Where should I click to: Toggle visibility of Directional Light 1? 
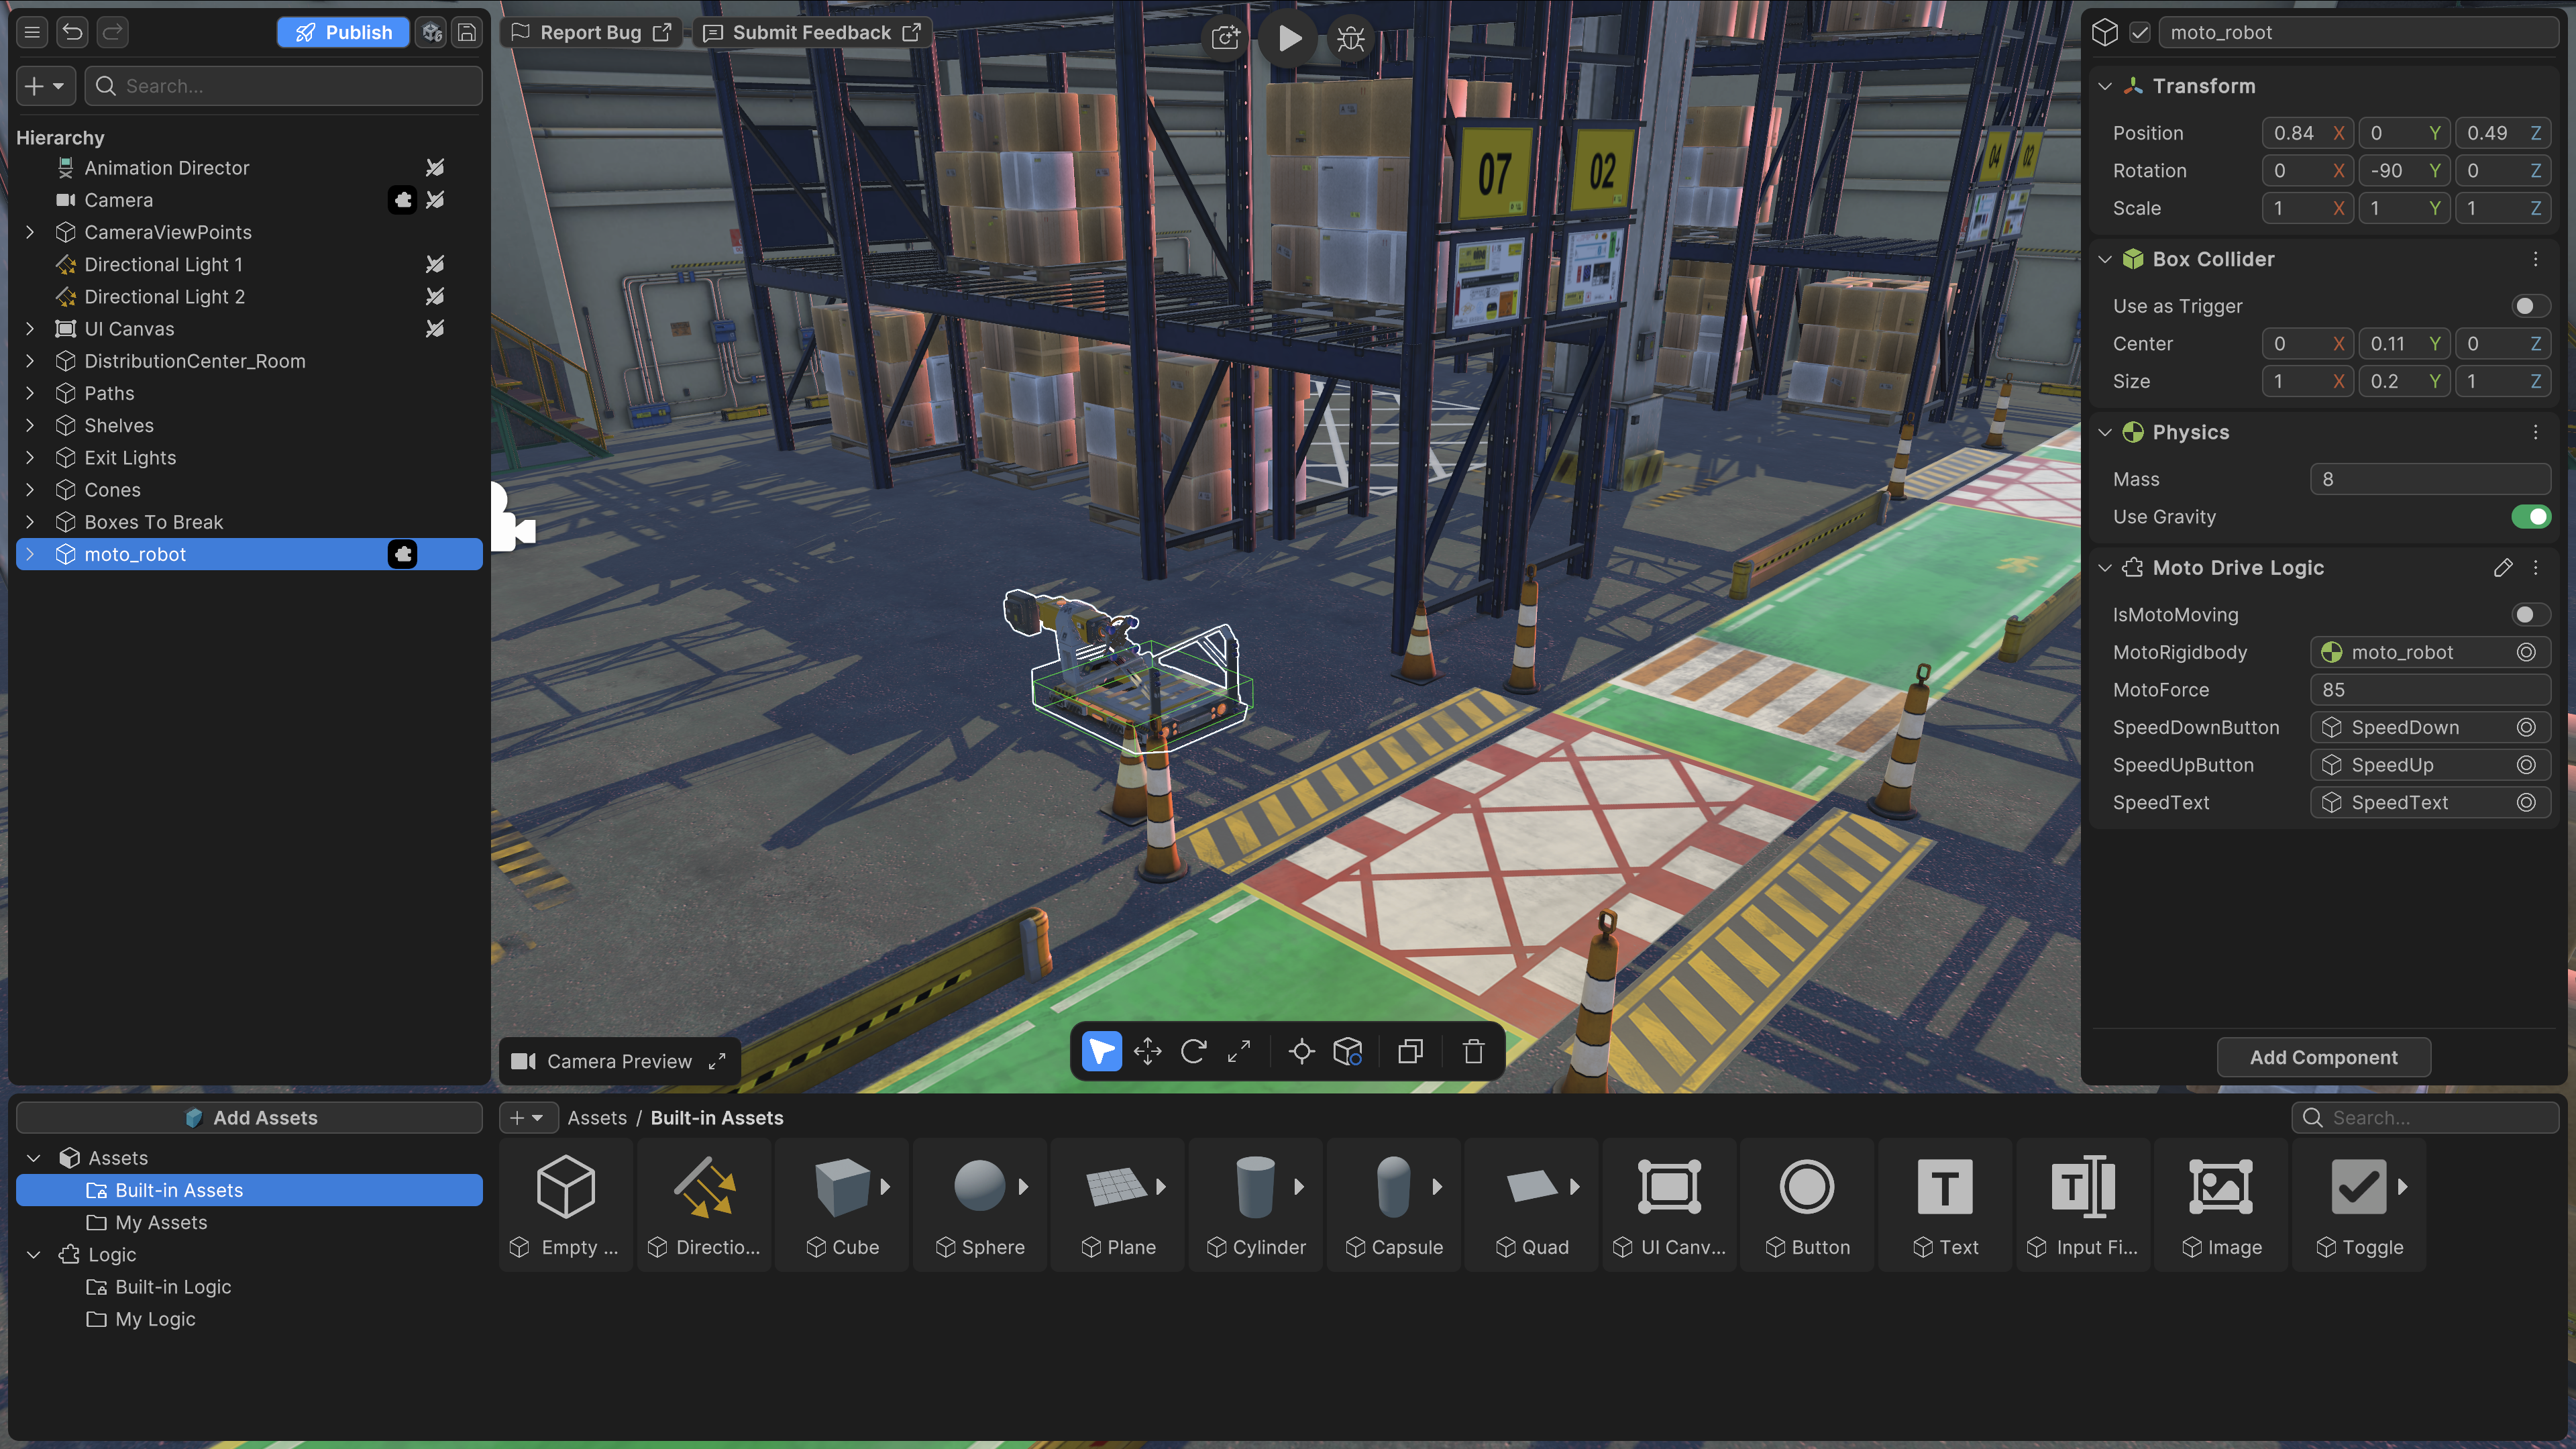(435, 264)
